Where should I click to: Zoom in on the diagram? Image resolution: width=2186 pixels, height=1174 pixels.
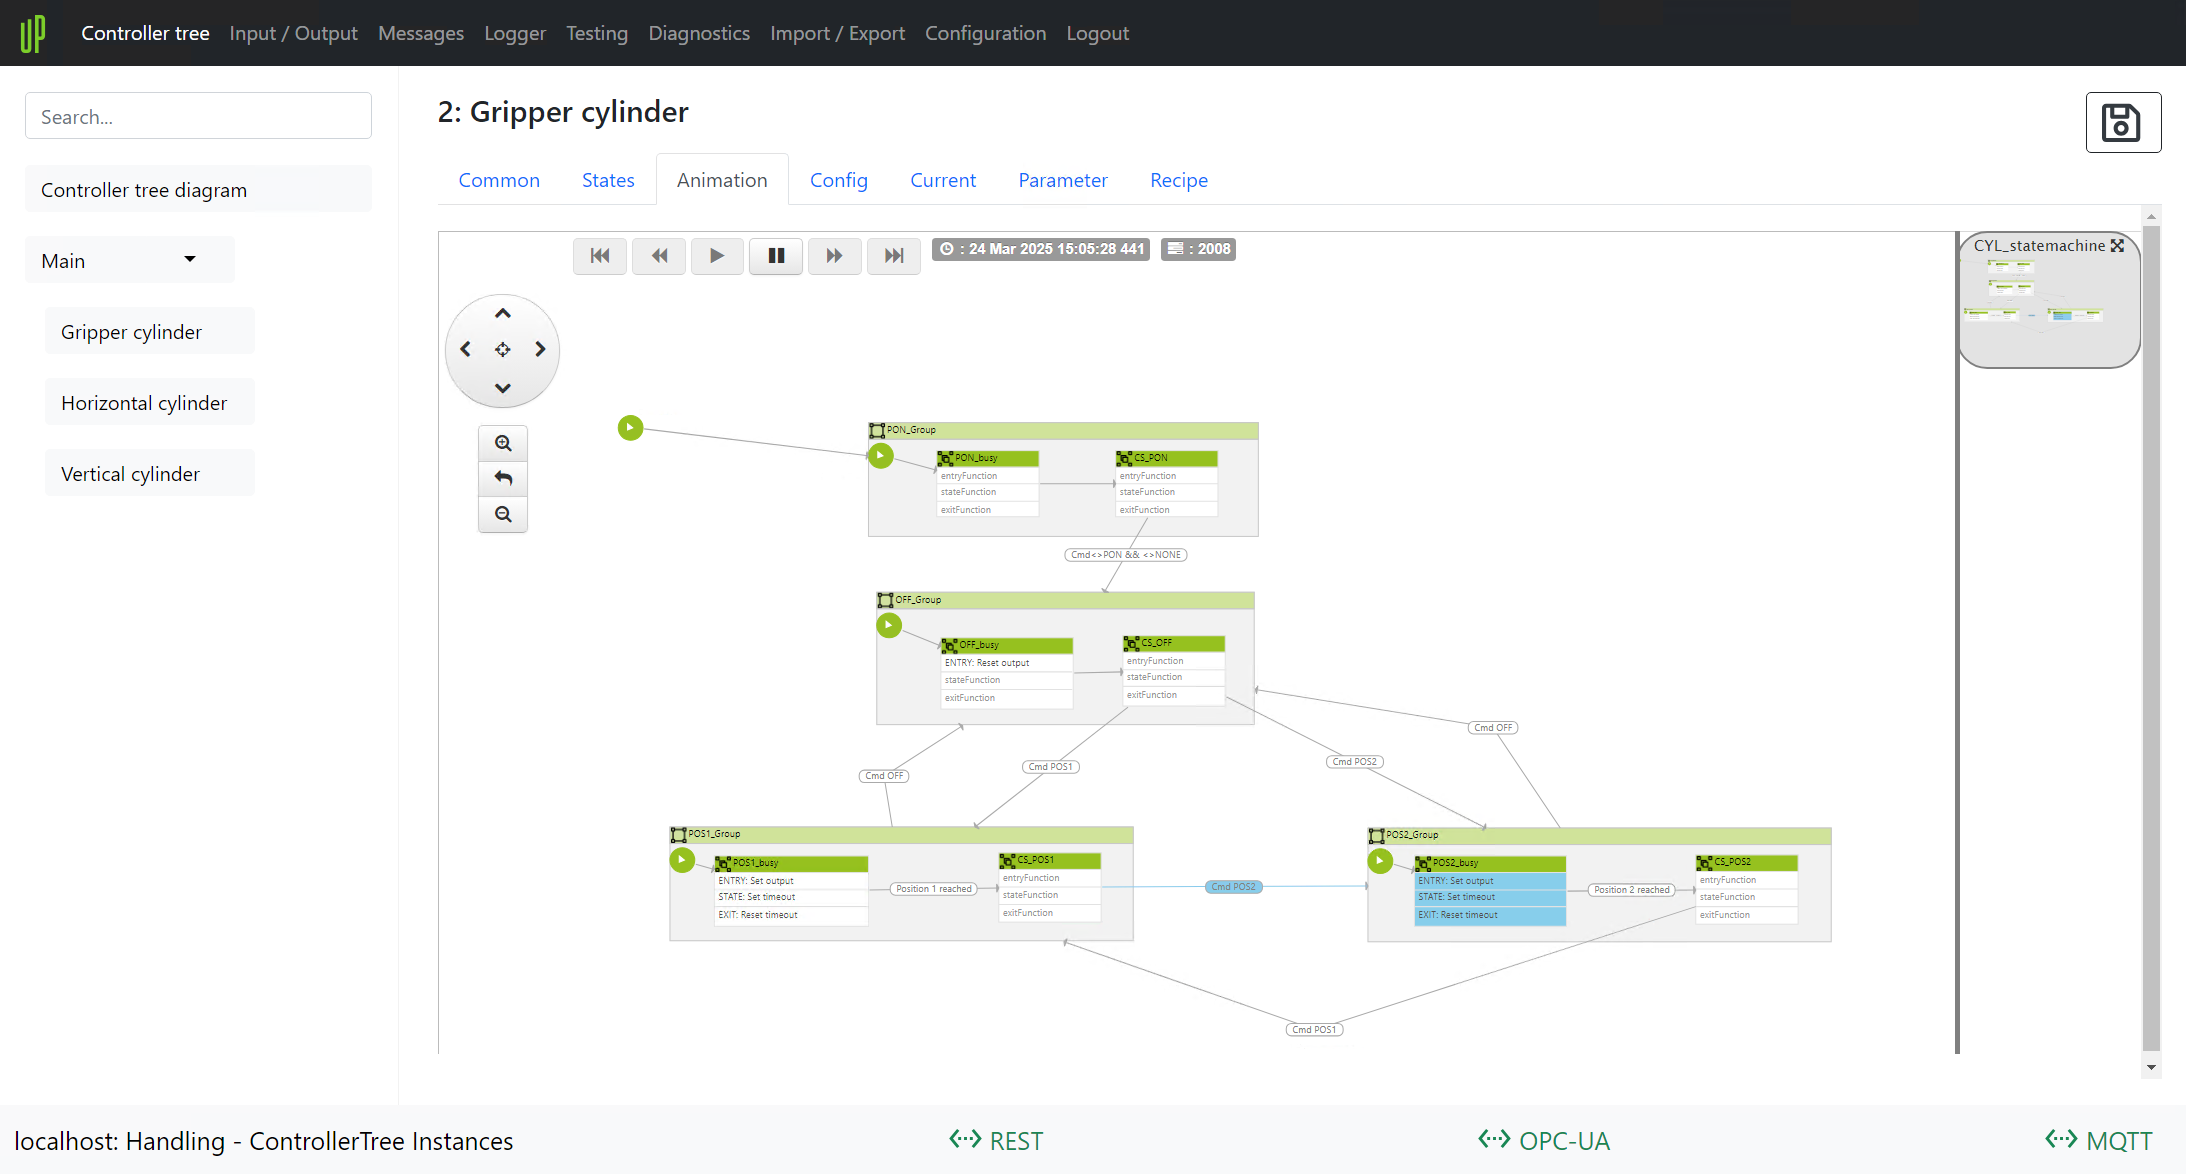(x=503, y=443)
